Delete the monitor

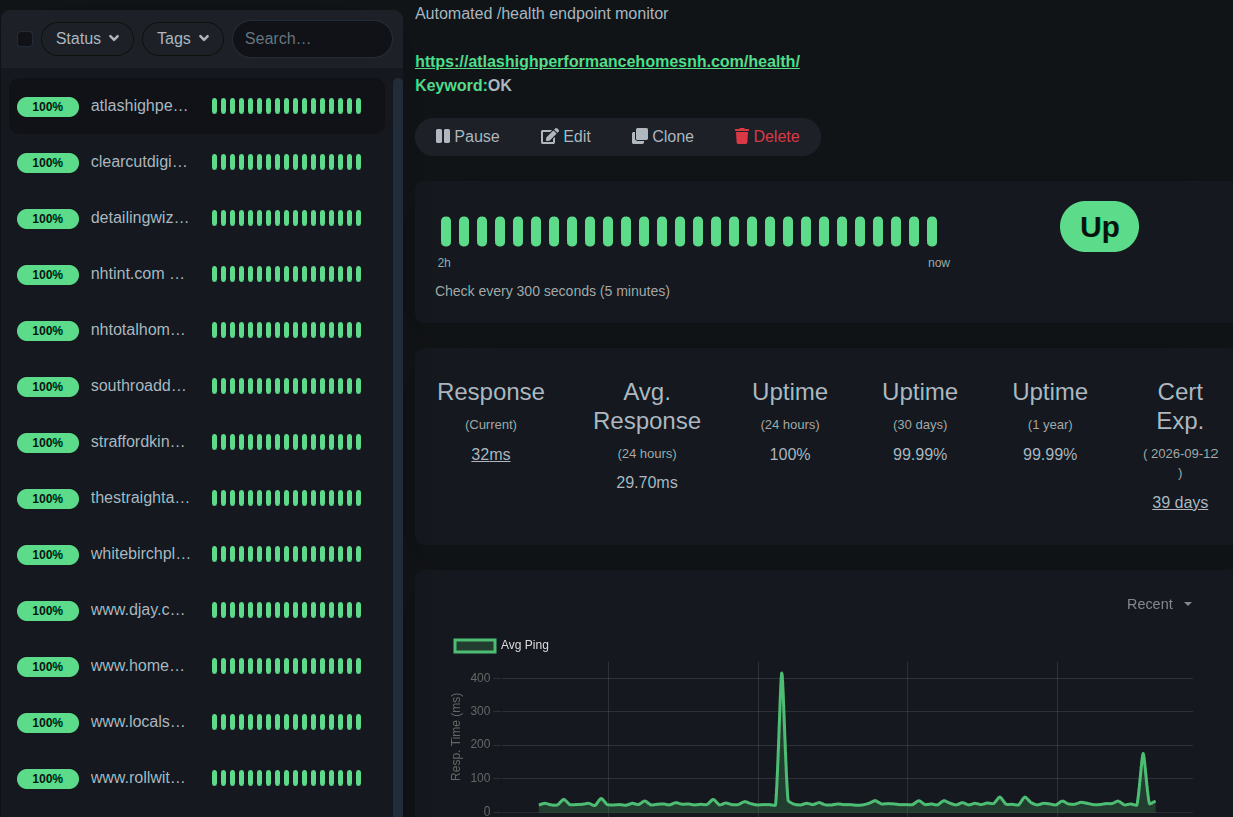767,137
